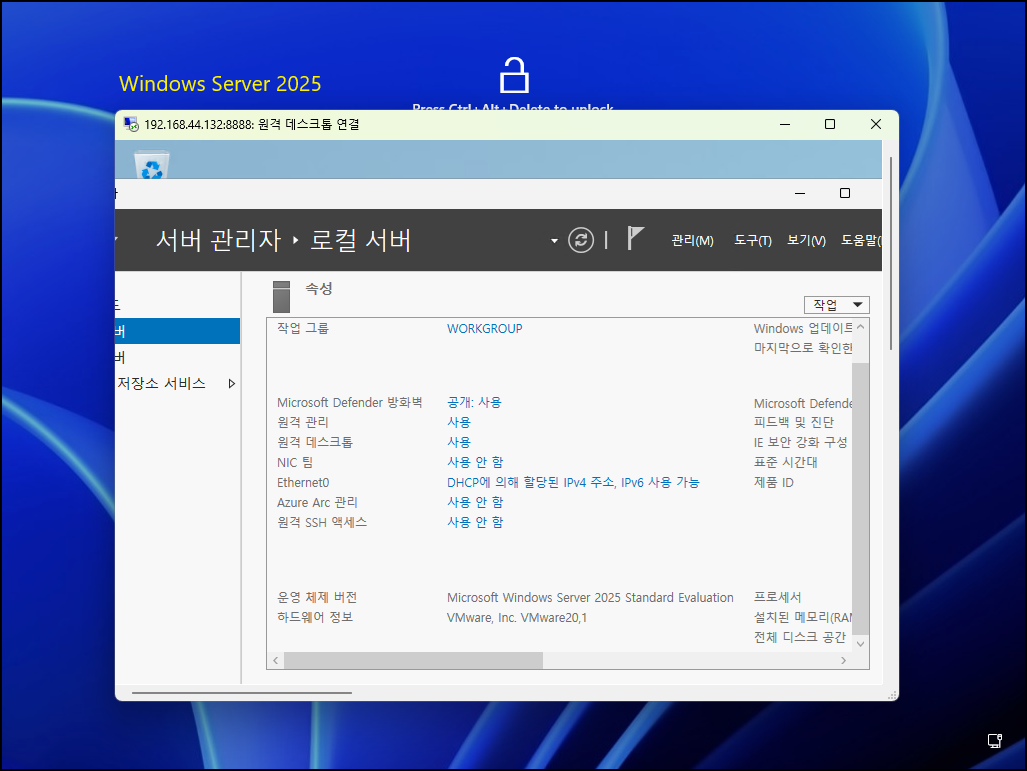Click the WORKGROUP link
The image size is (1027, 771).
click(x=485, y=328)
